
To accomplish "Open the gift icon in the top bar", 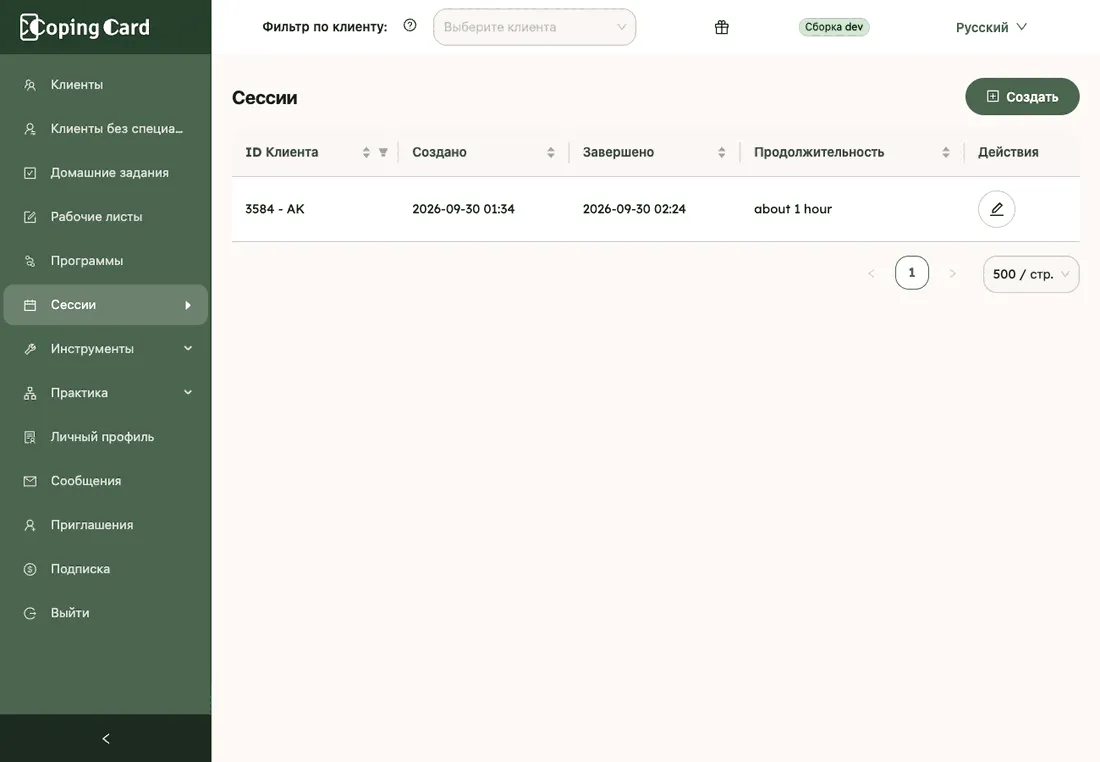I will click(722, 27).
